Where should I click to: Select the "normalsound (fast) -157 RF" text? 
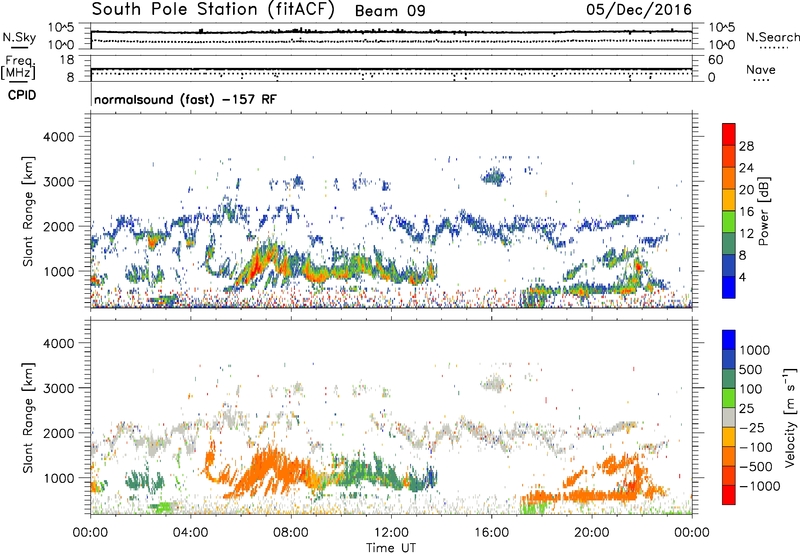click(x=185, y=99)
